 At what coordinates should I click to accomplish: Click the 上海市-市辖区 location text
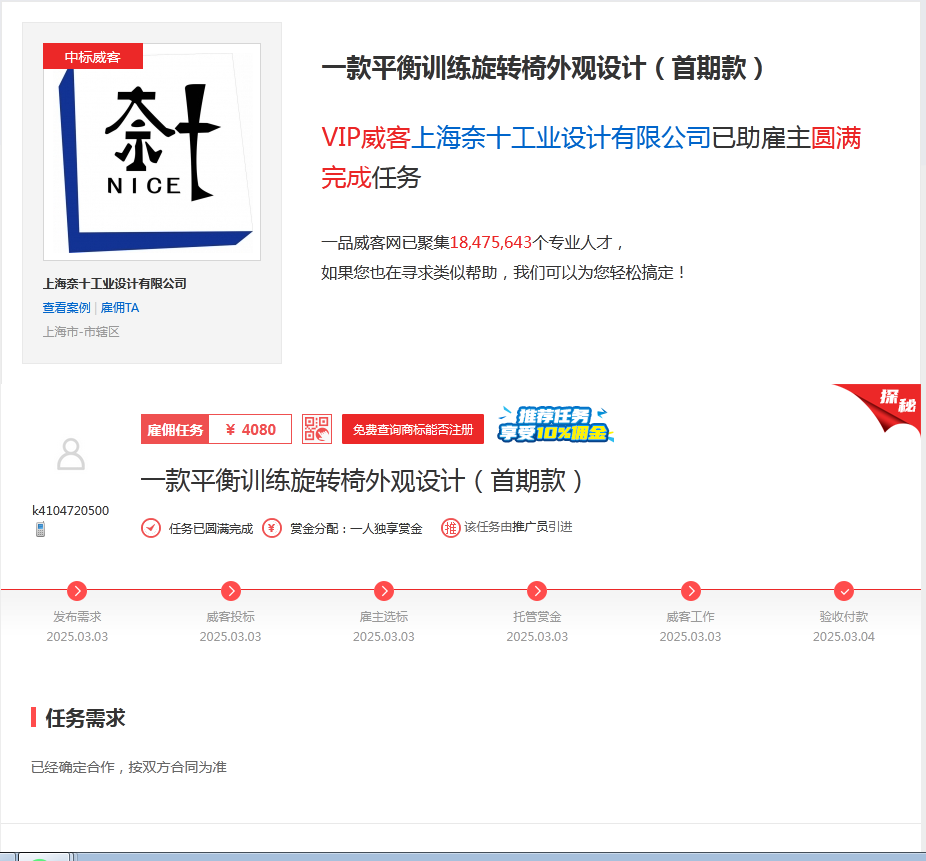coord(81,332)
